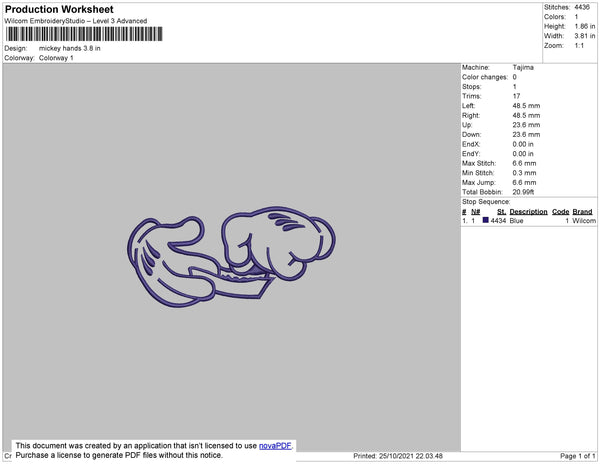Select the Height value 1.86 in
The width and height of the screenshot is (600, 464).
coord(584,26)
